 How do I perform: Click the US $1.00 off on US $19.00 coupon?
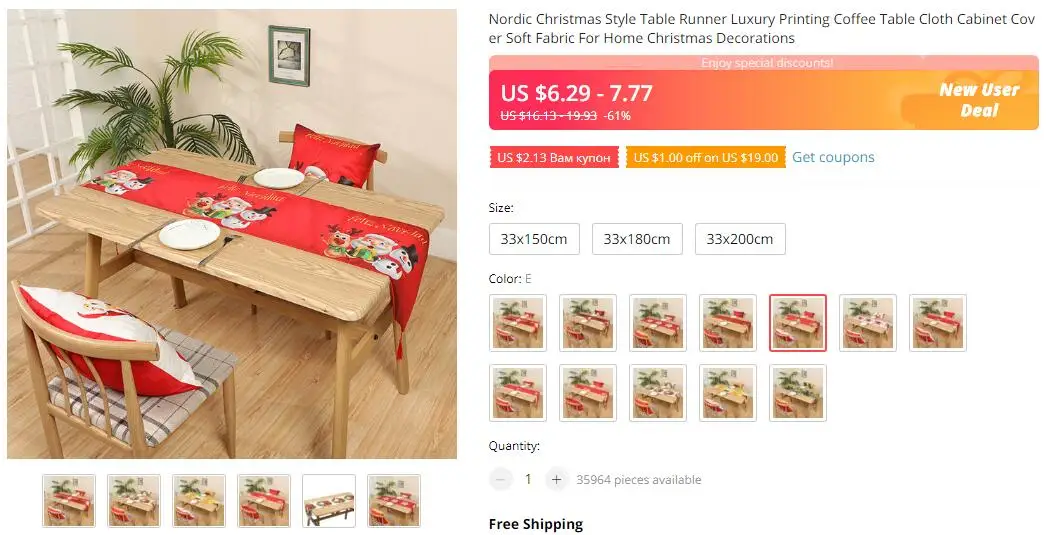(706, 158)
